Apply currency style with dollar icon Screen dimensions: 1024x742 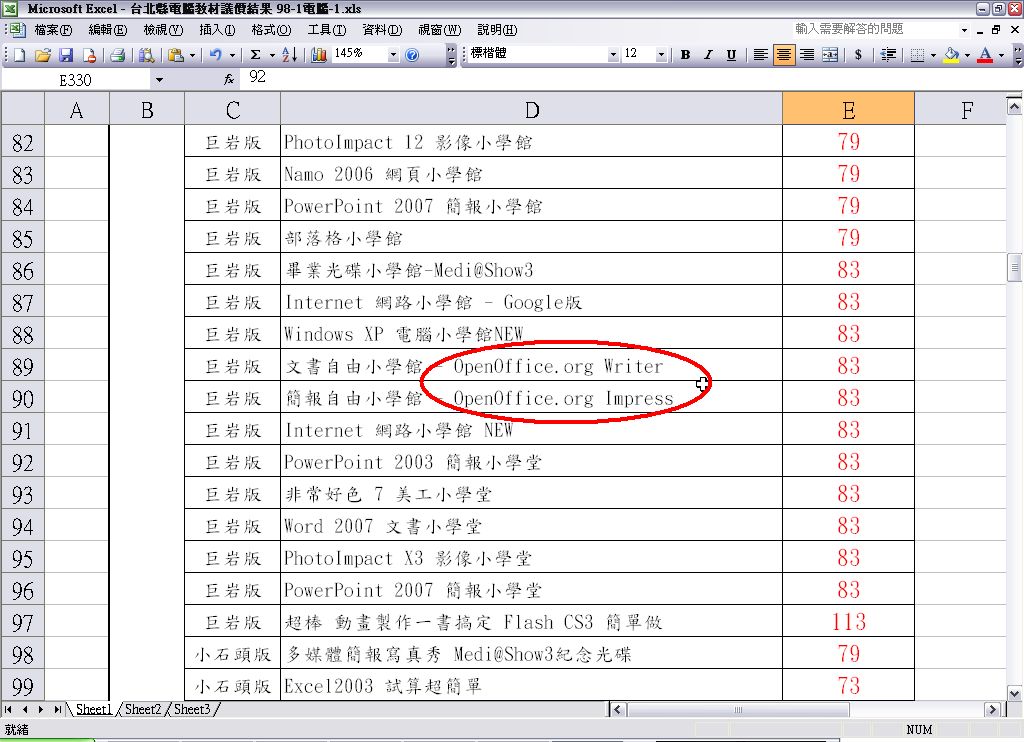coord(858,56)
